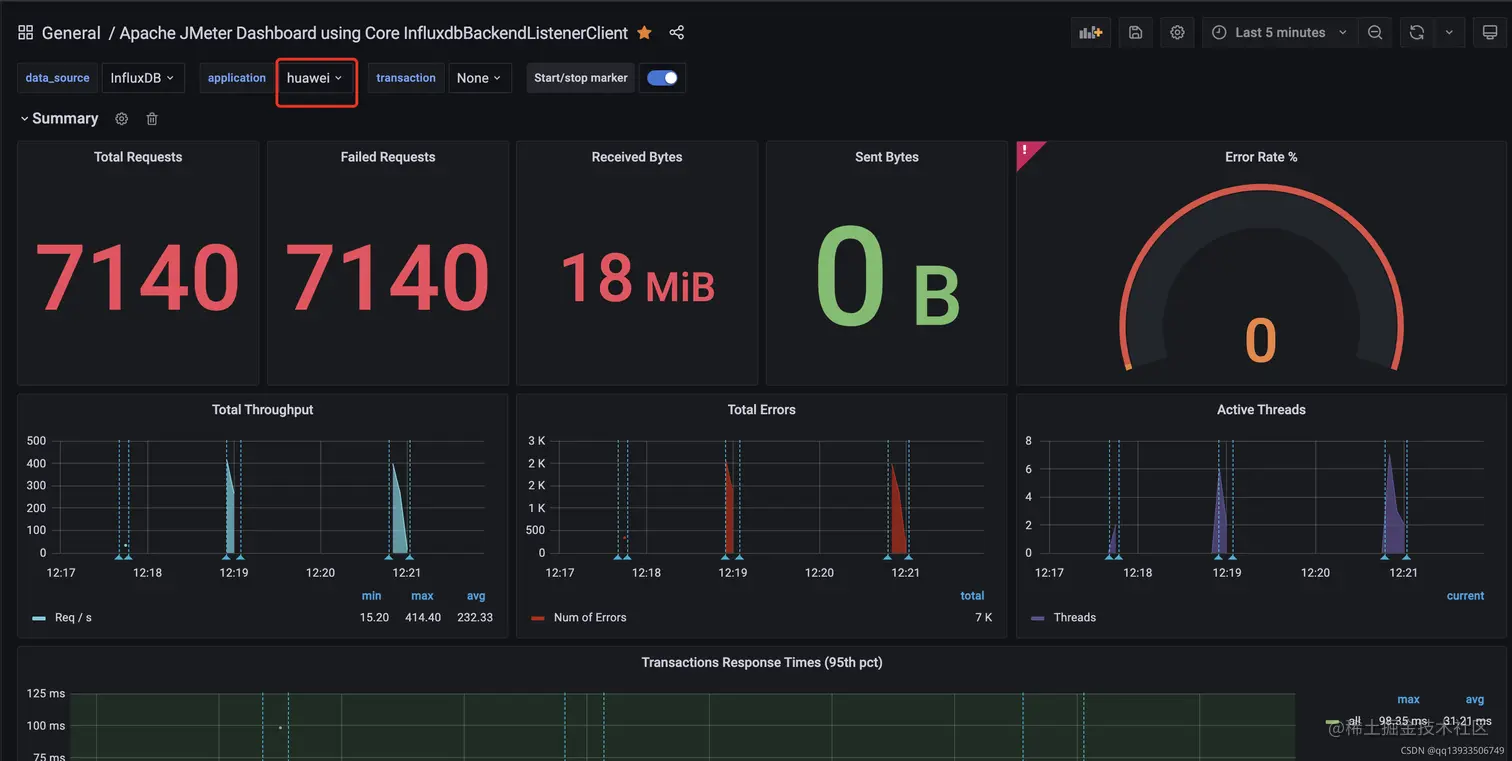Screen dimensions: 1512x761
Task: Click the Total Requests value 7140
Action: click(x=138, y=277)
